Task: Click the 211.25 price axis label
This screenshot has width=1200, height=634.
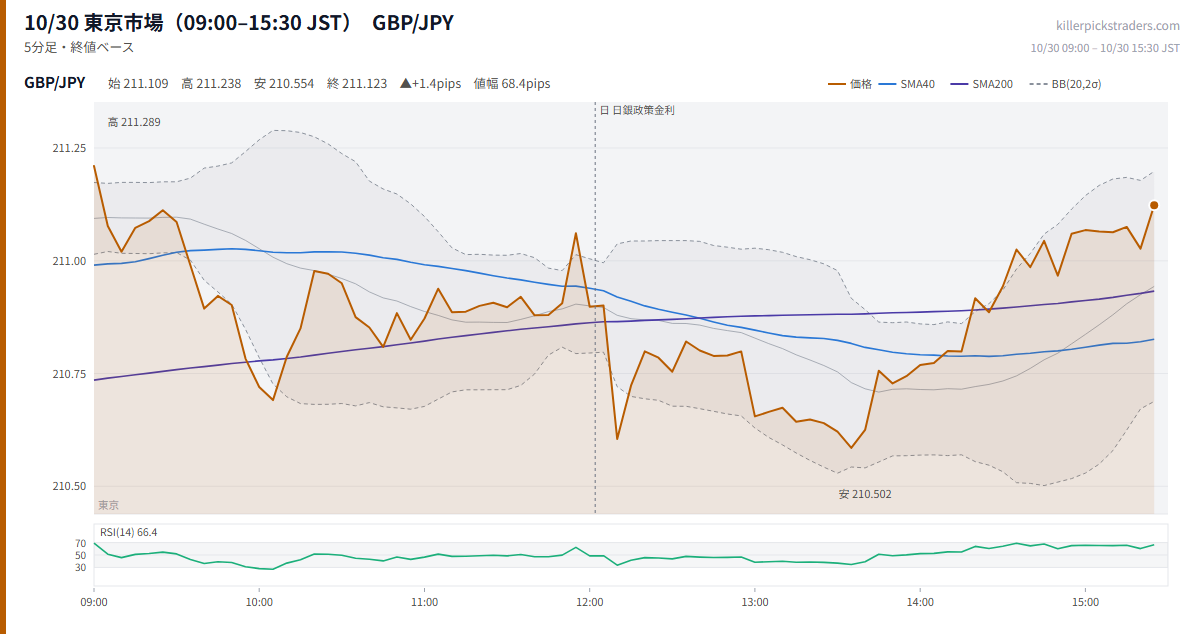Action: point(69,148)
